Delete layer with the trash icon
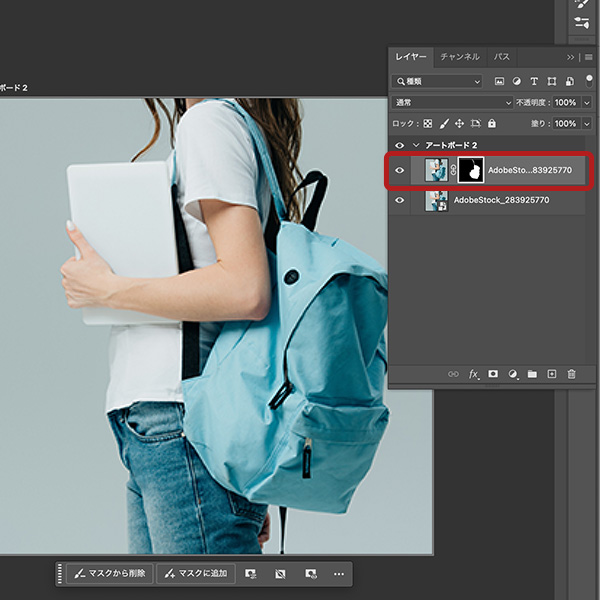The height and width of the screenshot is (600, 600). coord(571,374)
